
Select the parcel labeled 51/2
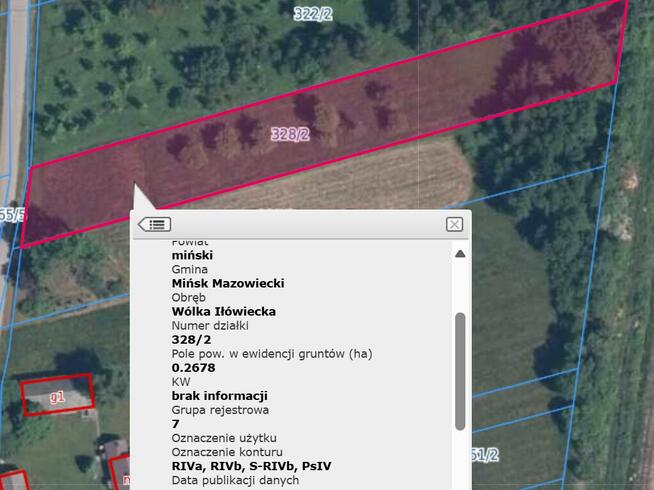click(483, 455)
